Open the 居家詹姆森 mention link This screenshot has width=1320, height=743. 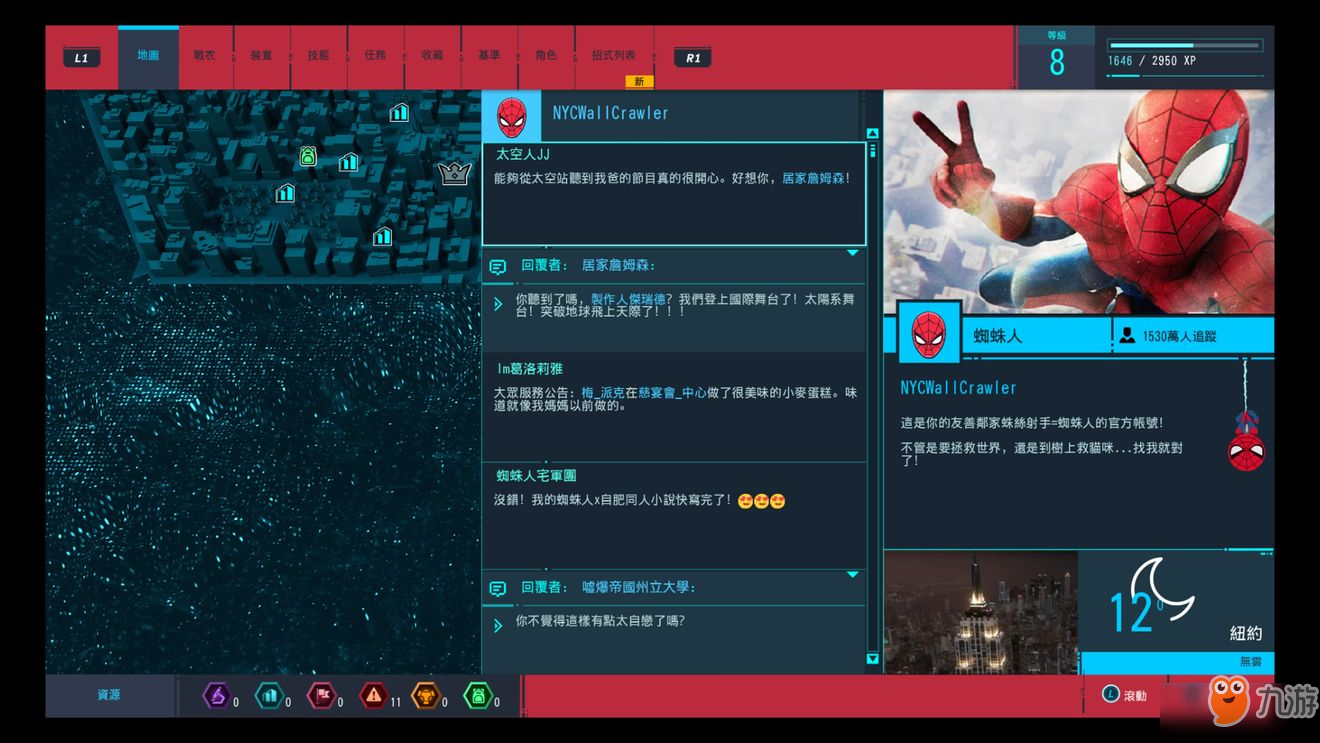point(813,178)
